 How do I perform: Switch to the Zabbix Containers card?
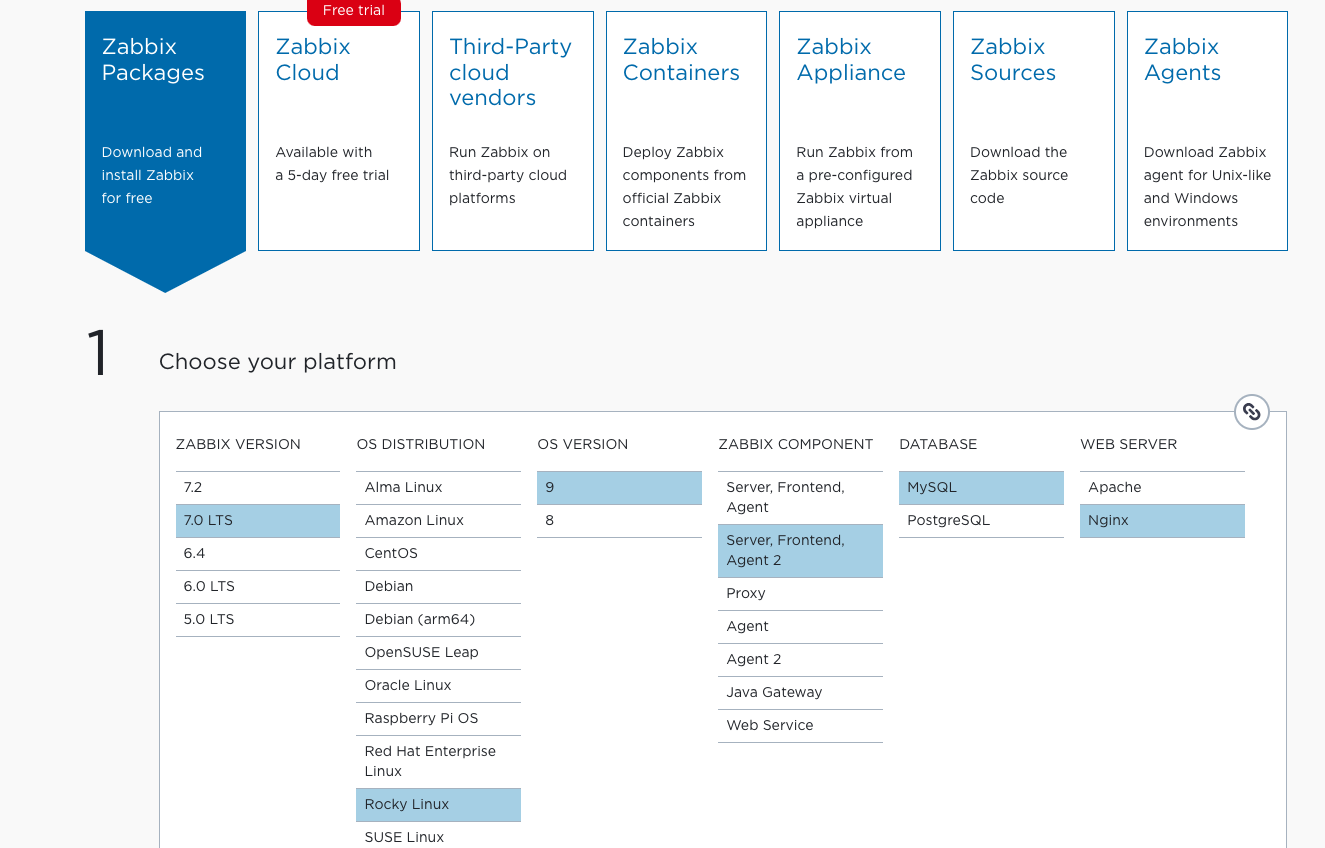click(686, 131)
